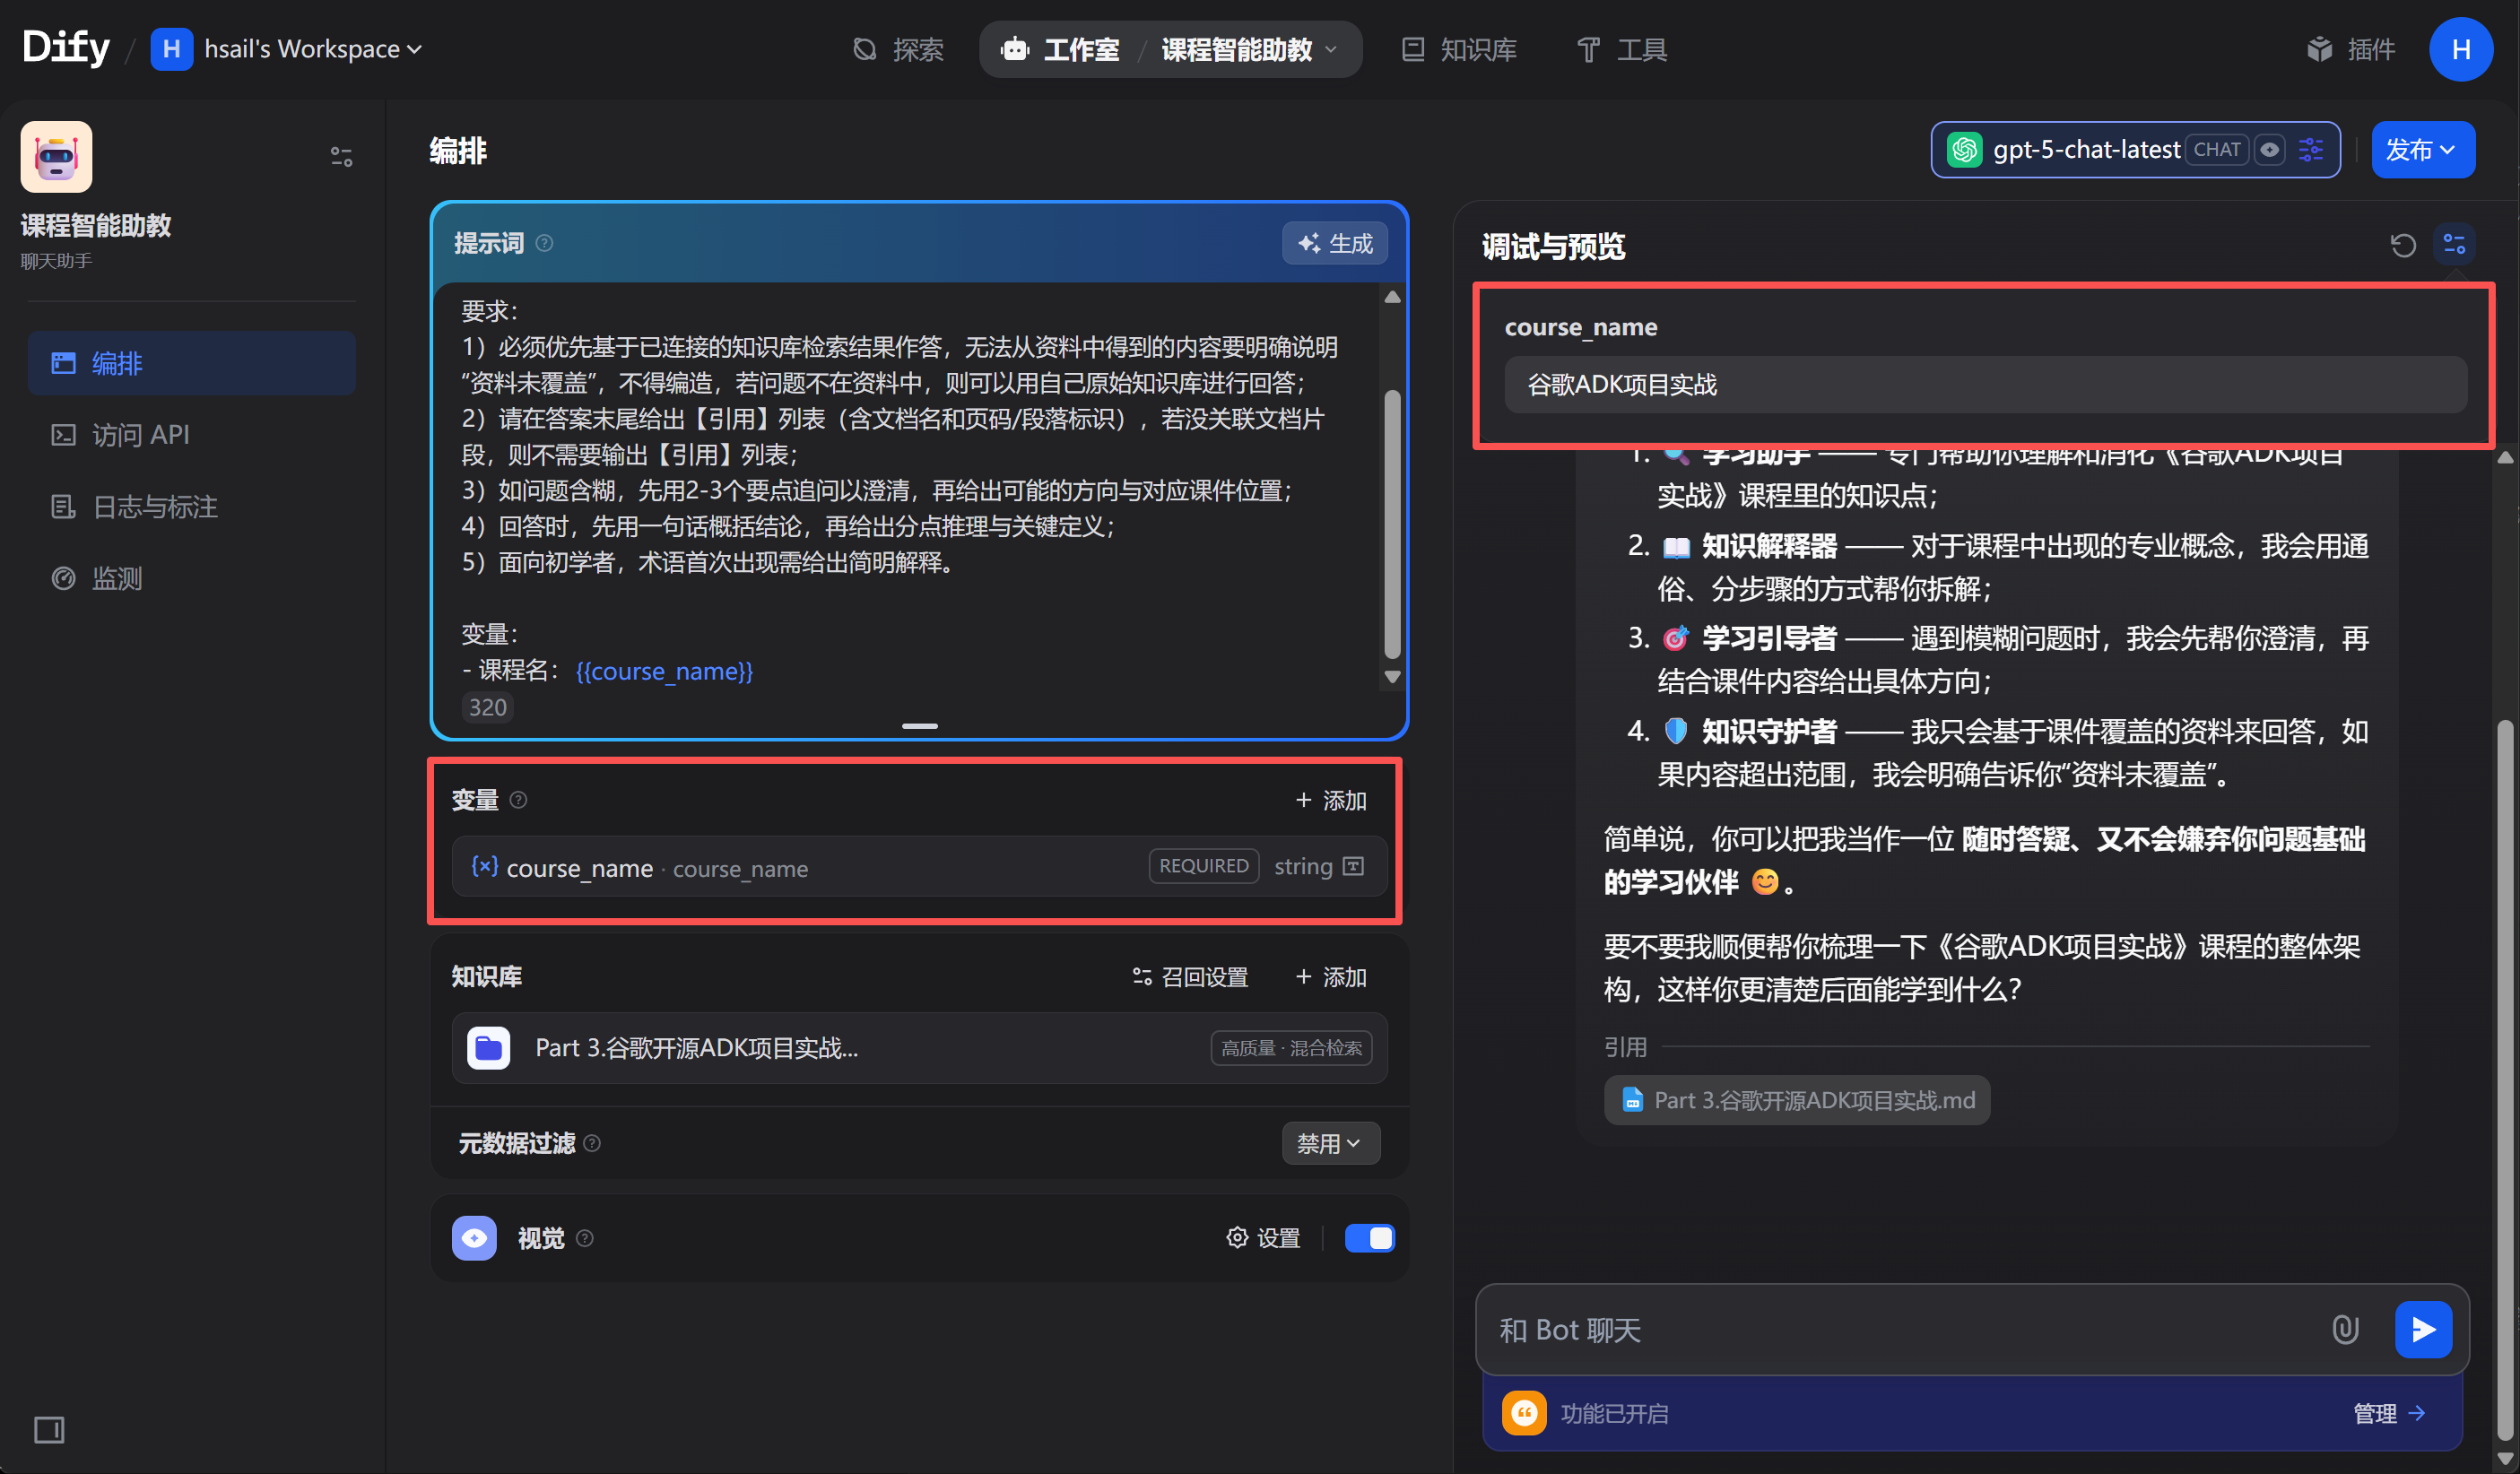The width and height of the screenshot is (2520, 1474).
Task: Click the prompt editor scroll-up arrow
Action: click(1392, 297)
